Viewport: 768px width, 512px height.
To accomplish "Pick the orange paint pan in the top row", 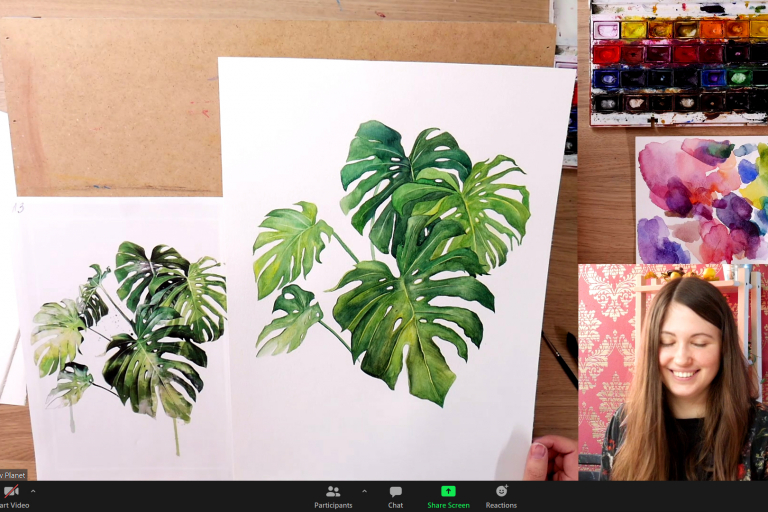I will tap(712, 30).
